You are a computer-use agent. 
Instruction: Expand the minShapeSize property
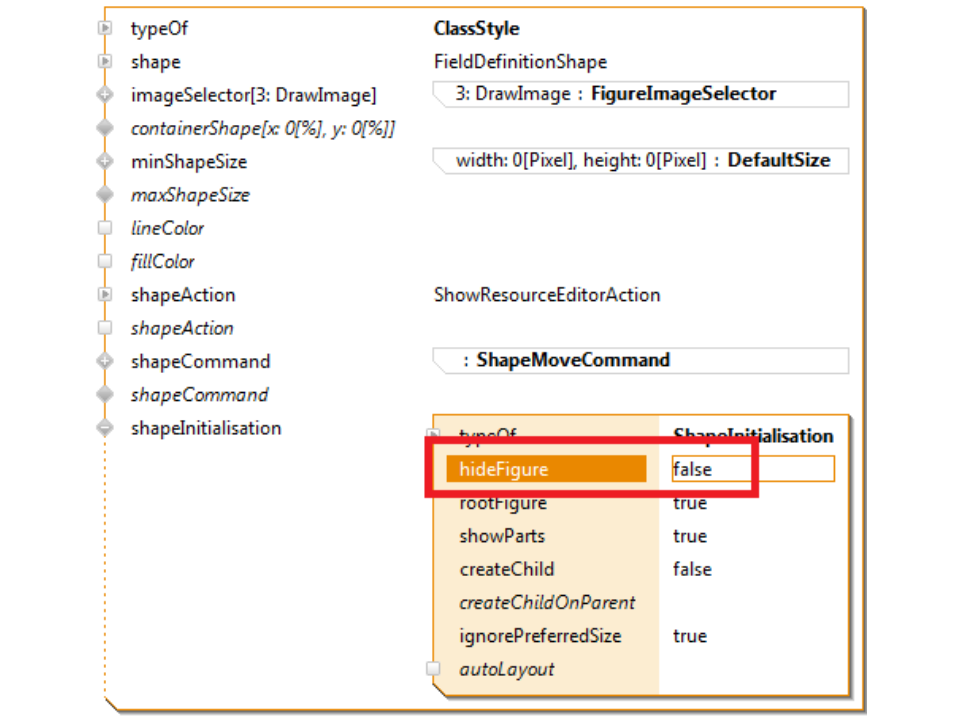105,161
